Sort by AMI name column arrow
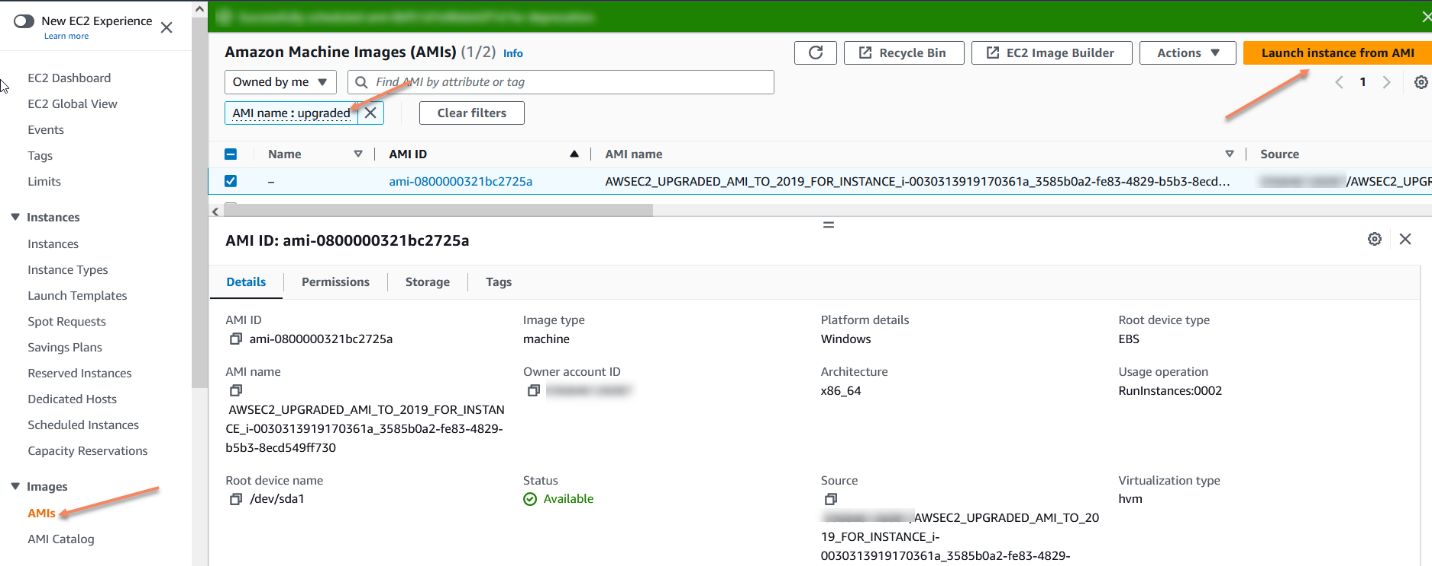Image resolution: width=1432 pixels, height=566 pixels. tap(1230, 154)
